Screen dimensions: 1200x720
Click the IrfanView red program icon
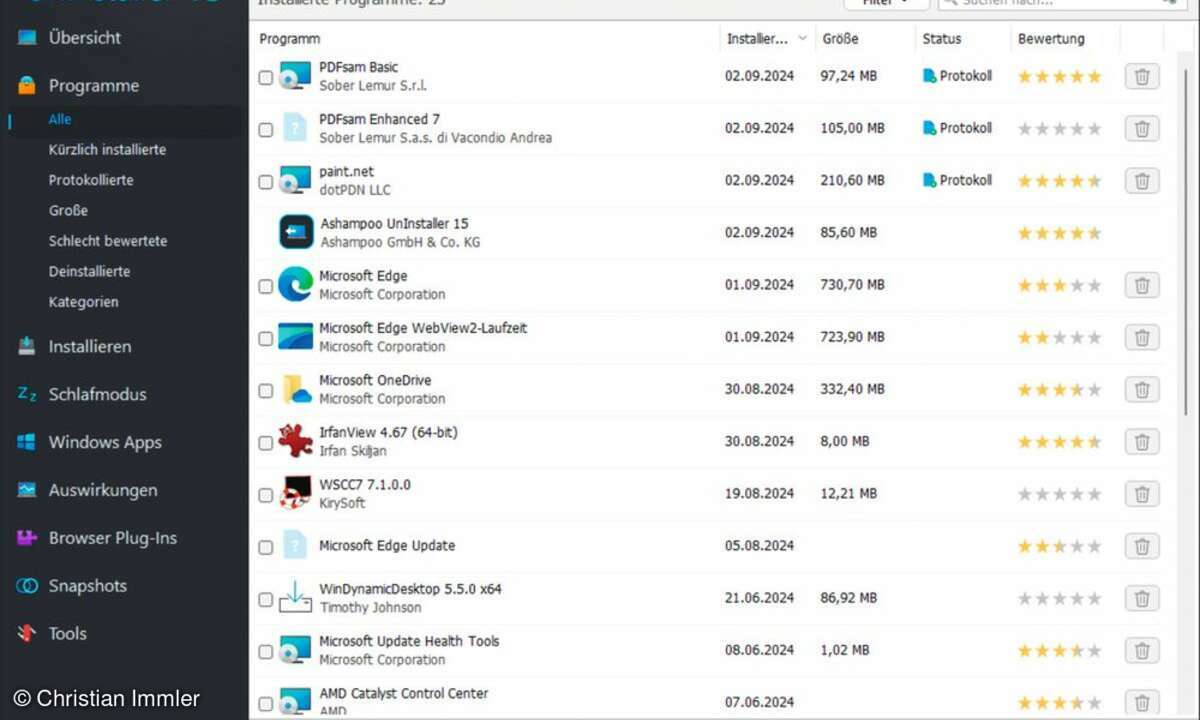pos(296,441)
